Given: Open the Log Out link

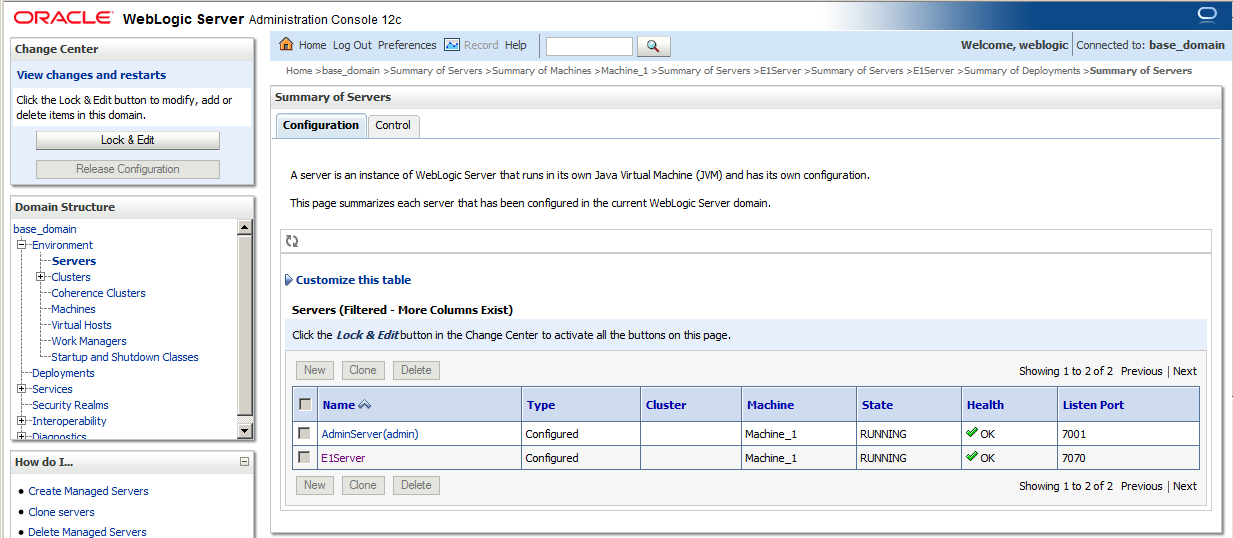Looking at the screenshot, I should [x=352, y=45].
